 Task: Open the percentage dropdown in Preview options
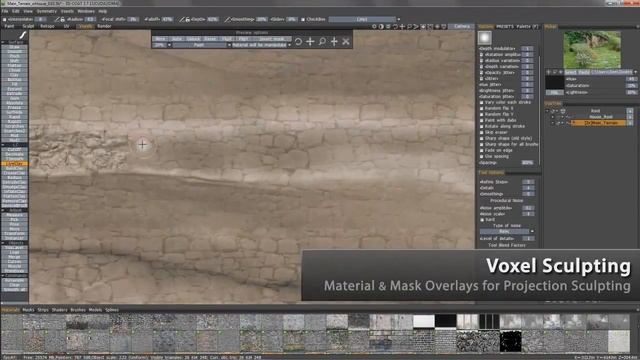tap(162, 45)
